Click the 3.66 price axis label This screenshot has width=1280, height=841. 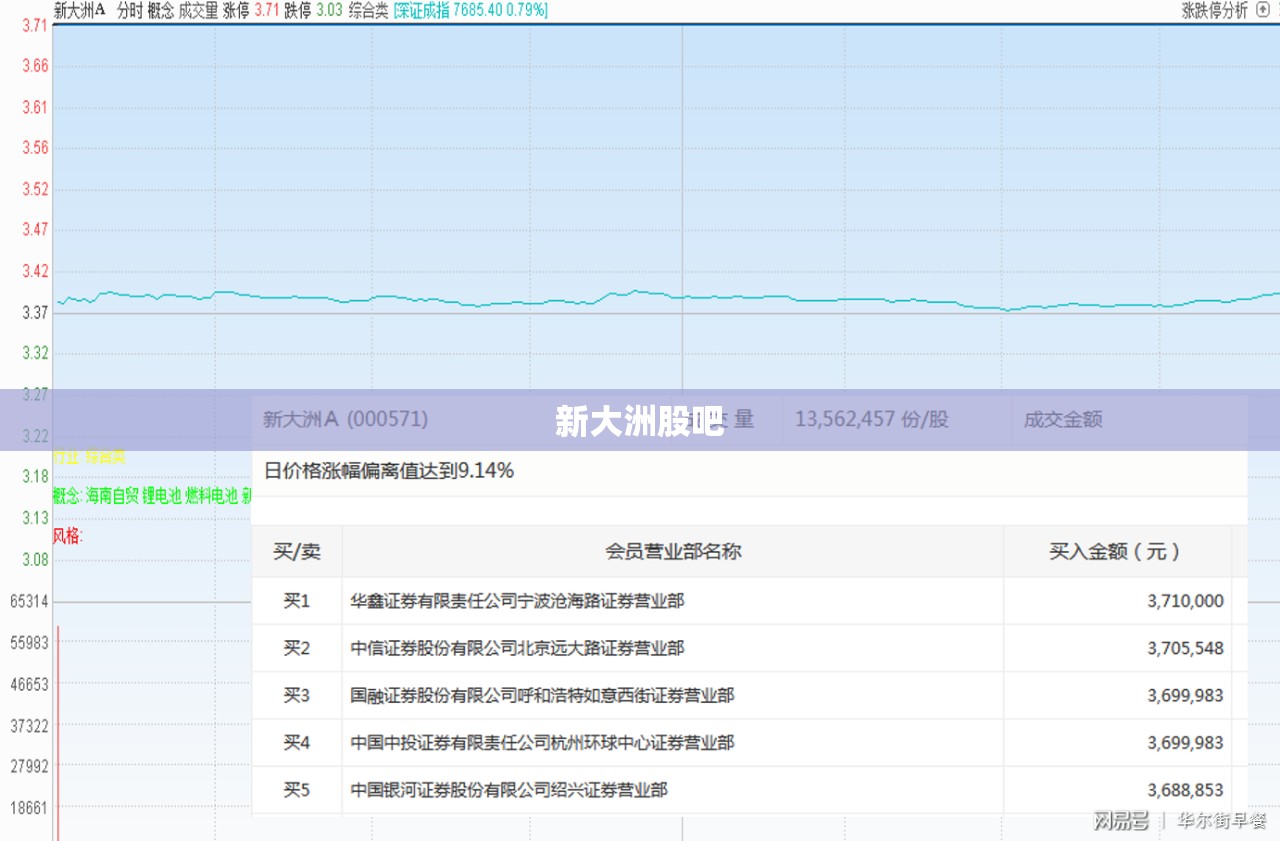[x=35, y=66]
